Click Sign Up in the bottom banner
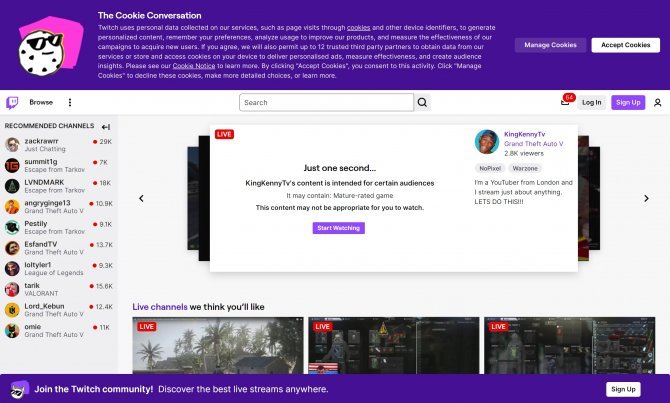This screenshot has height=403, width=670. point(623,389)
